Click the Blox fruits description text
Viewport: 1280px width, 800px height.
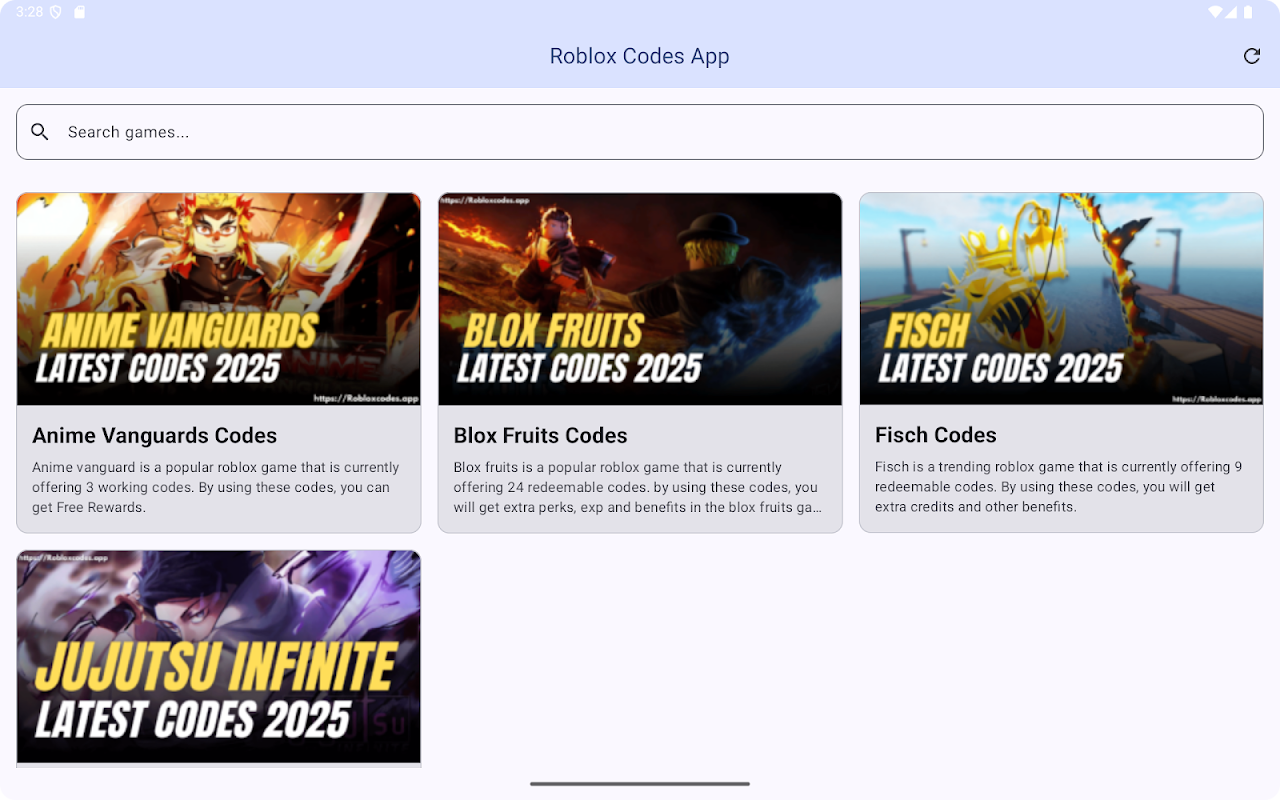point(638,487)
